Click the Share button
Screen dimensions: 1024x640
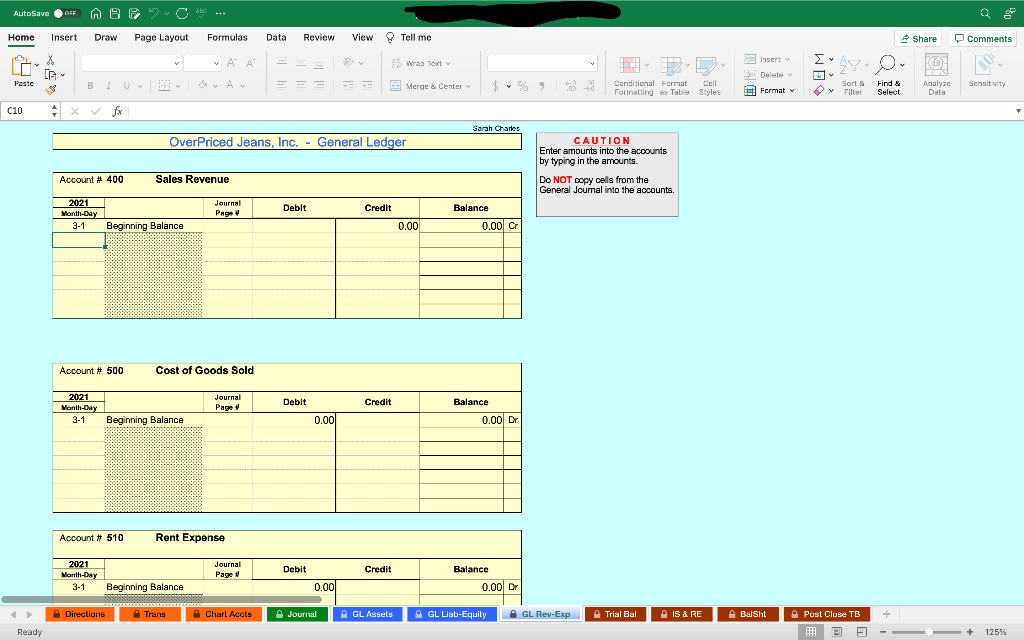pyautogui.click(x=918, y=39)
